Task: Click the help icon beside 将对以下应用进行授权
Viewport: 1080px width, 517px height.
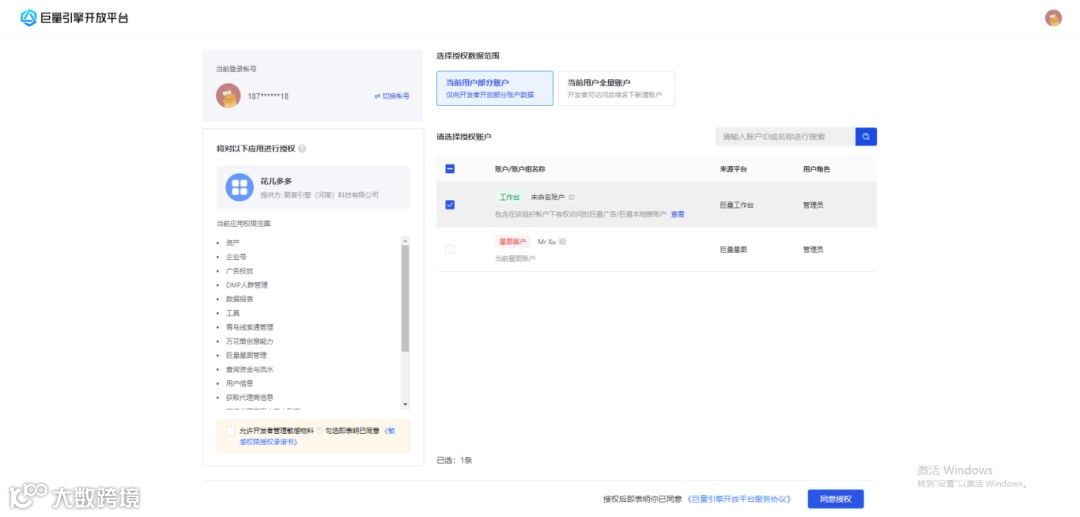Action: pos(302,149)
